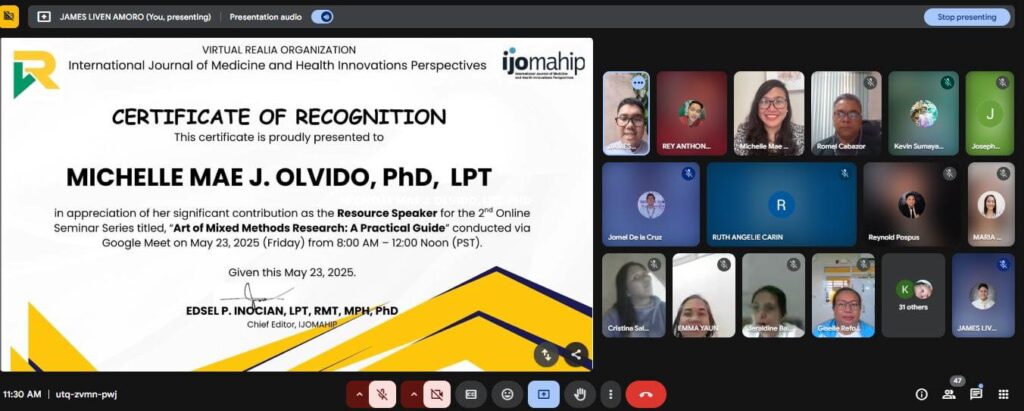Click the present screen share button
Screen dimensions: 1024x411
coord(543,394)
